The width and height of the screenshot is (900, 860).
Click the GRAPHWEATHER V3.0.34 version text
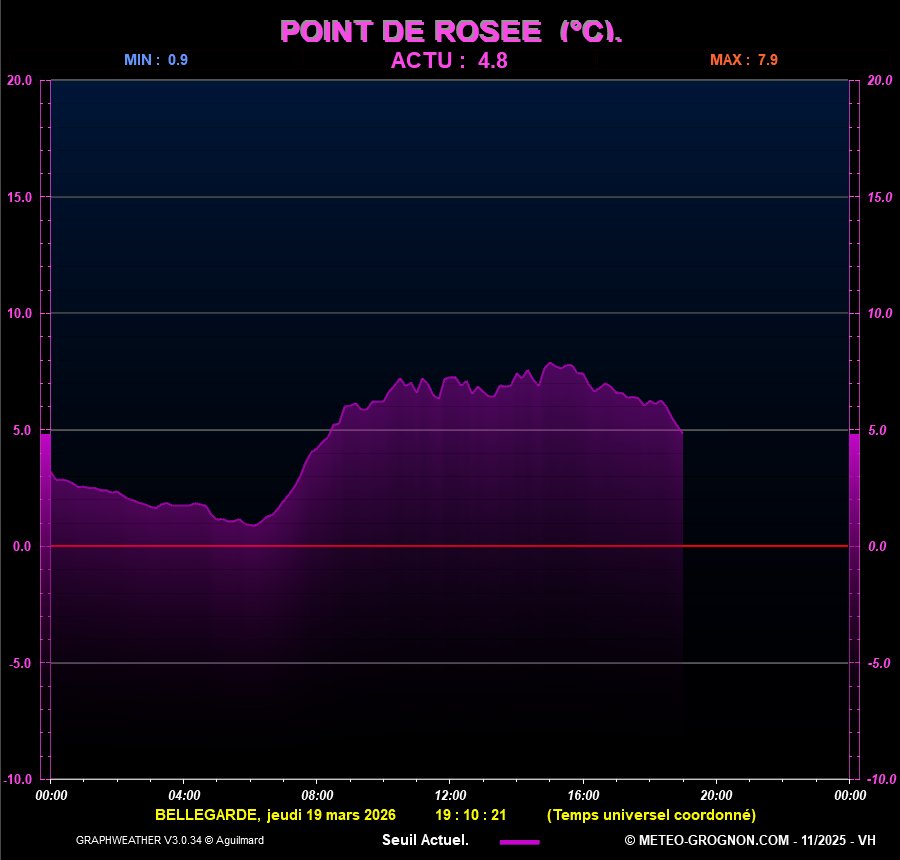pos(170,840)
